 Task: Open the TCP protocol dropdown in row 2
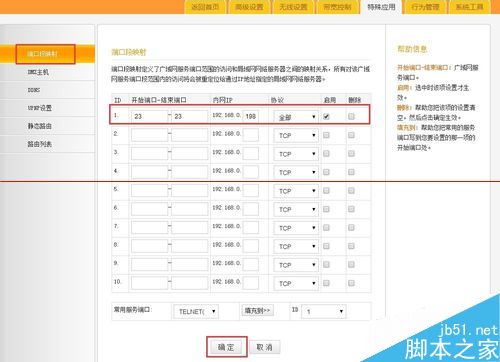point(296,135)
